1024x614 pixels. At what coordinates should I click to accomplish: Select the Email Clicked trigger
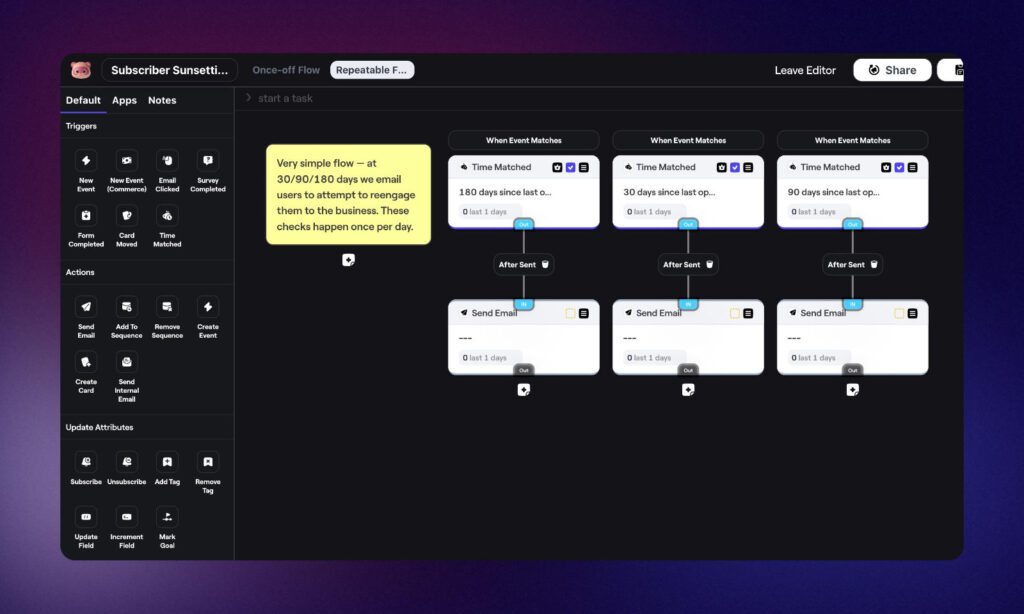(x=167, y=168)
